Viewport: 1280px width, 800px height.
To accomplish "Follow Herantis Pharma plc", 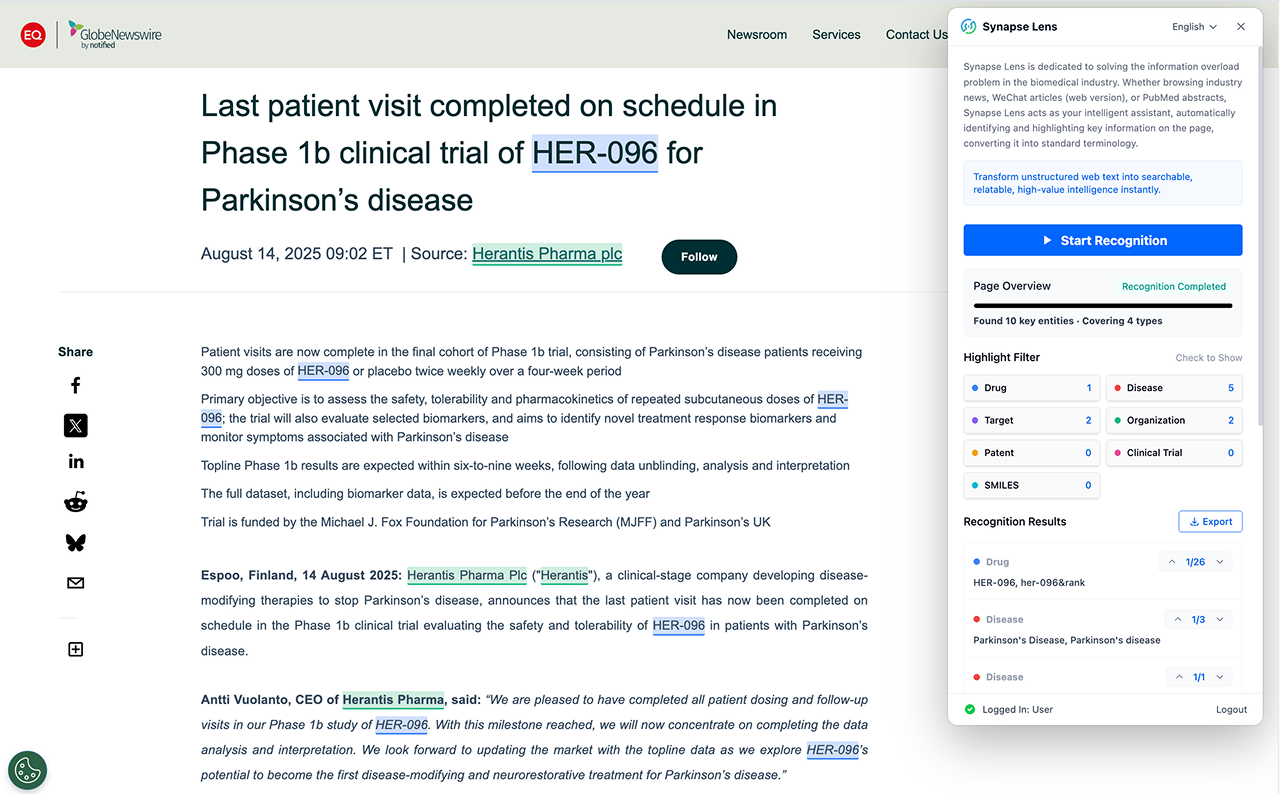I will [699, 257].
